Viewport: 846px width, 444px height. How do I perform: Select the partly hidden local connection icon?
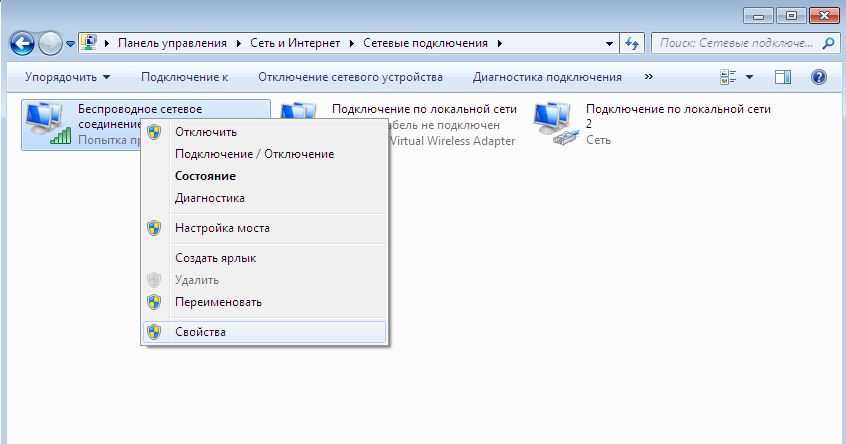pyautogui.click(x=298, y=110)
